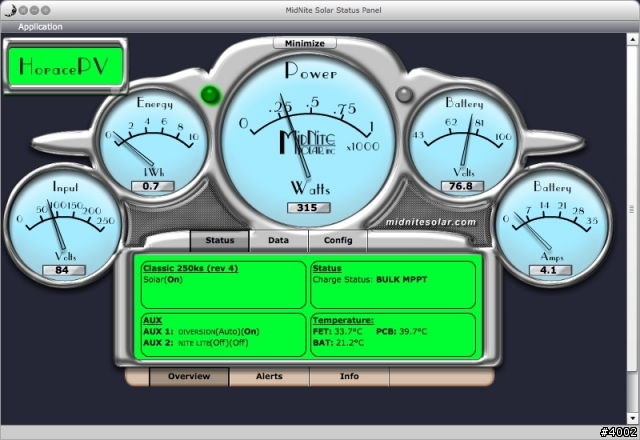Click the BAT 21.2°C temperature value

[x=338, y=343]
